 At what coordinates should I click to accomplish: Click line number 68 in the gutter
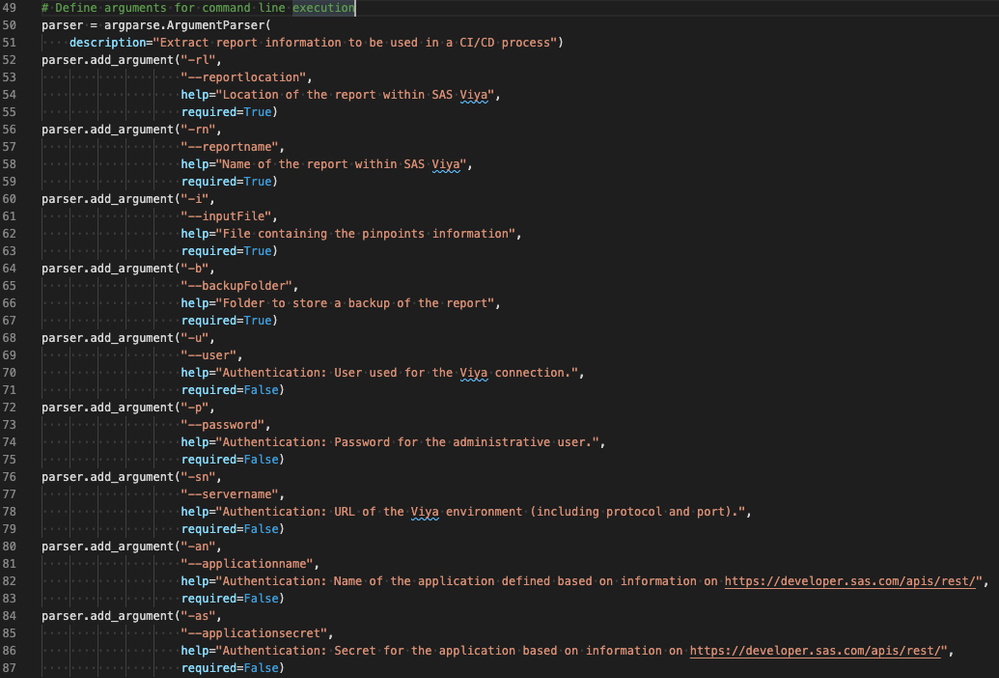[11, 338]
